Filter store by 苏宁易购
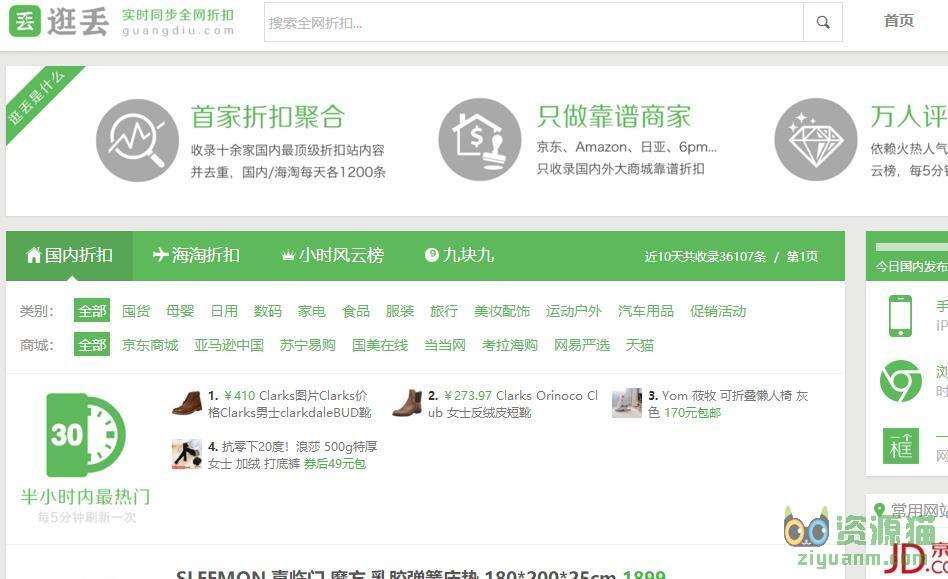Screen dimensions: 948x579 point(308,344)
